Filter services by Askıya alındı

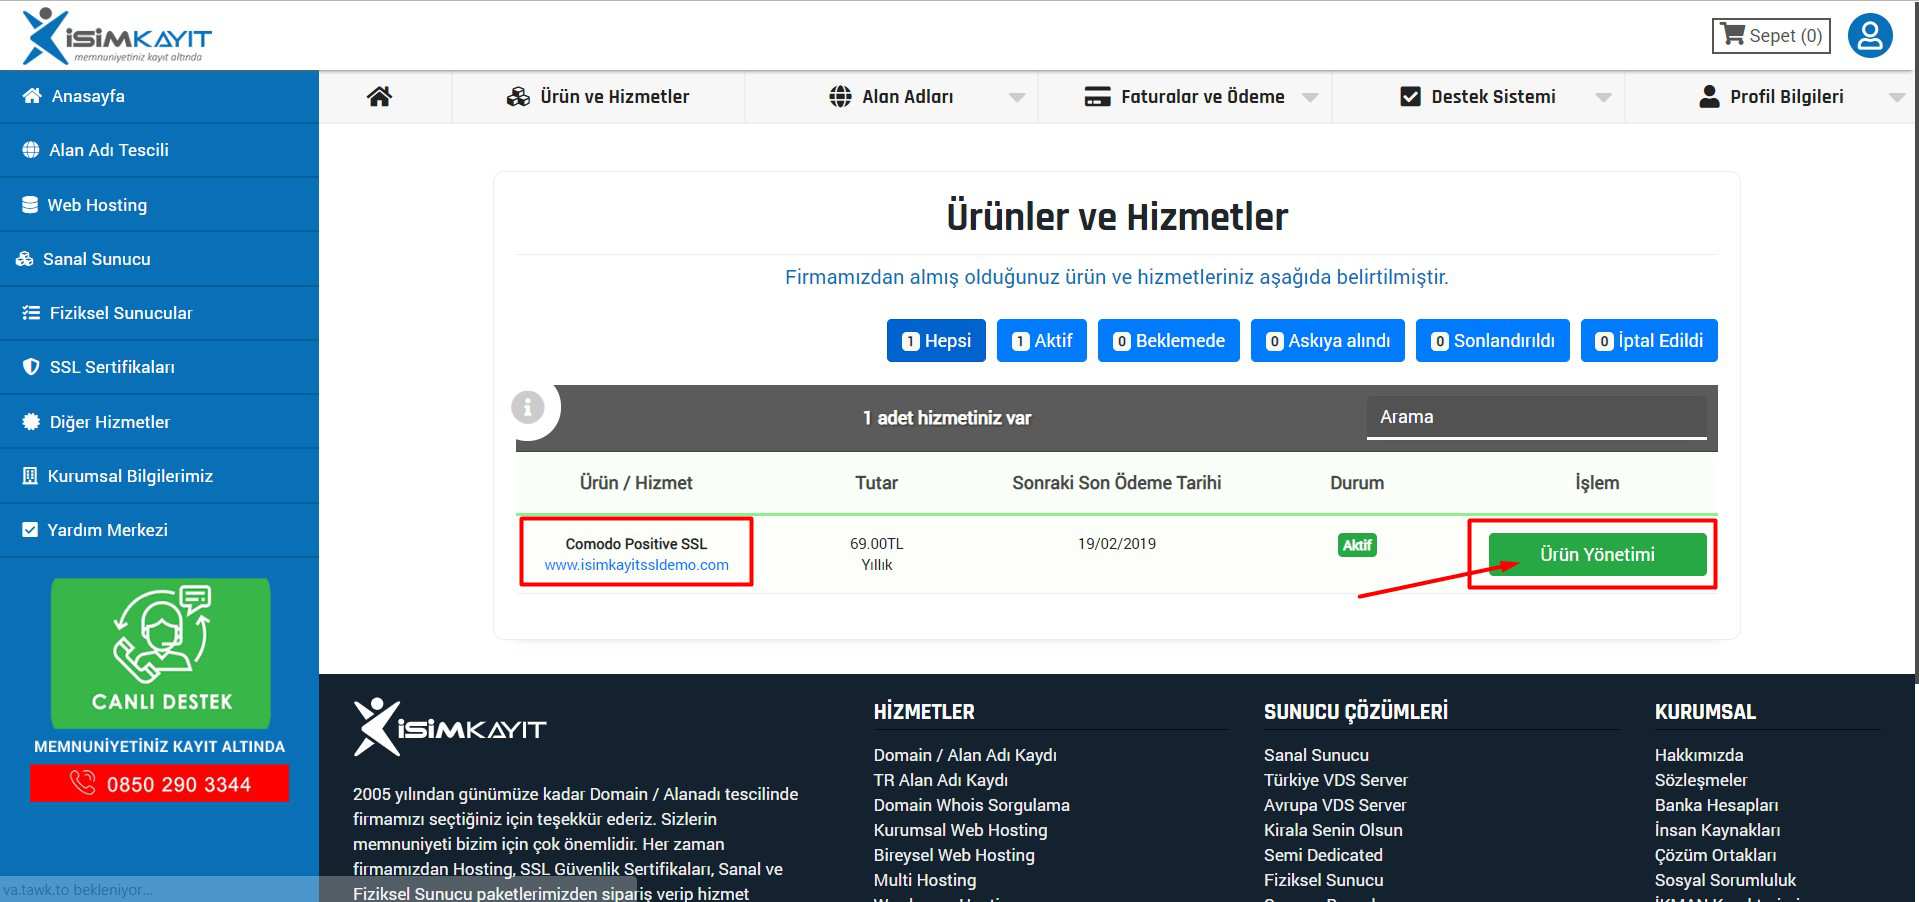coord(1328,341)
